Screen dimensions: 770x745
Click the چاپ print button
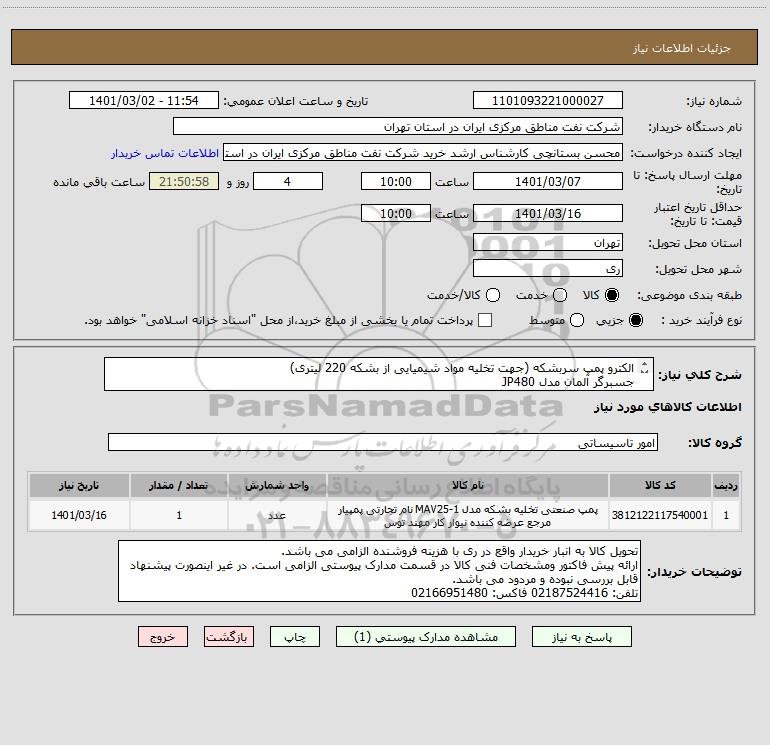(x=295, y=637)
